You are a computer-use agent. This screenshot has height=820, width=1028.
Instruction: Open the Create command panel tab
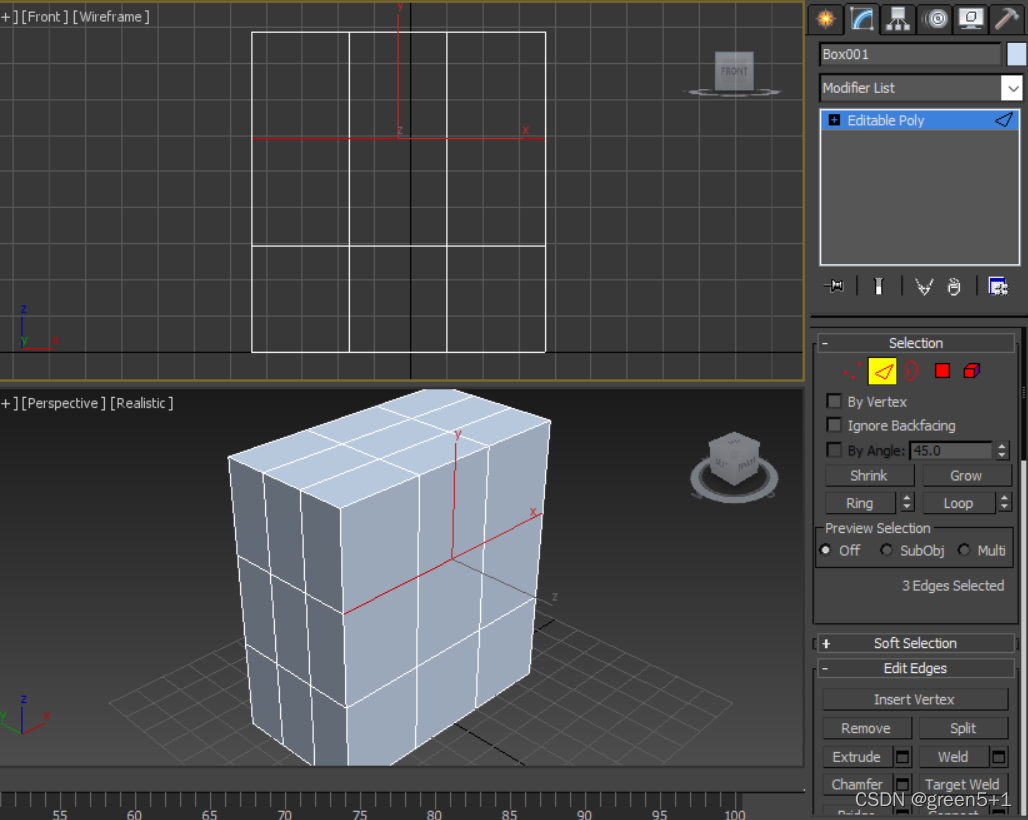[825, 18]
